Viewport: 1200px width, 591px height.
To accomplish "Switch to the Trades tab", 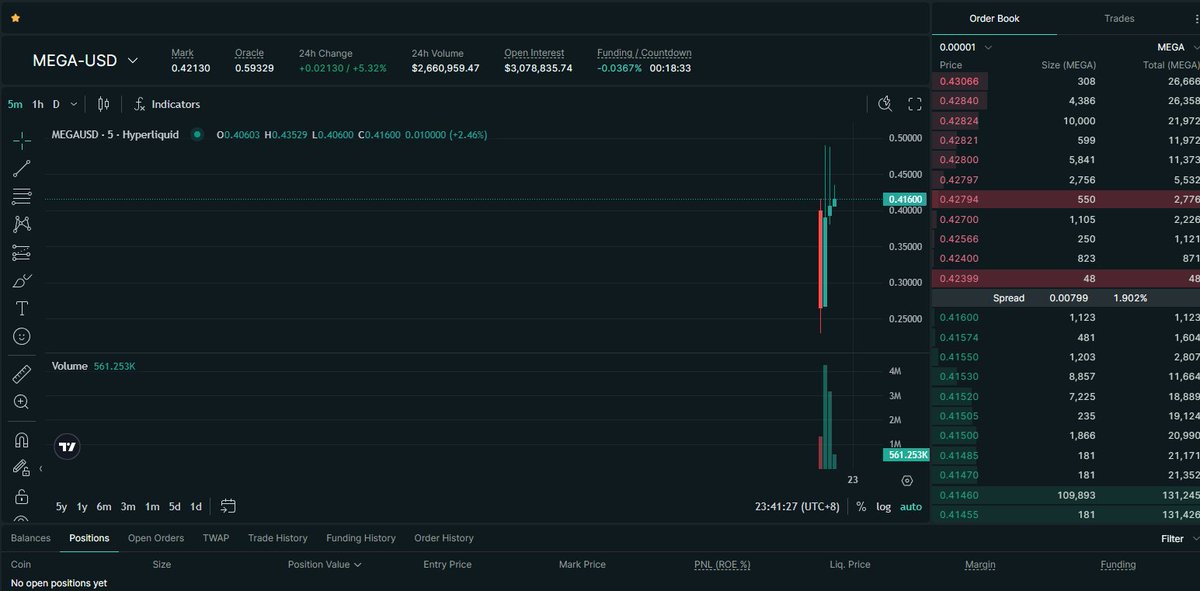I will [x=1119, y=18].
